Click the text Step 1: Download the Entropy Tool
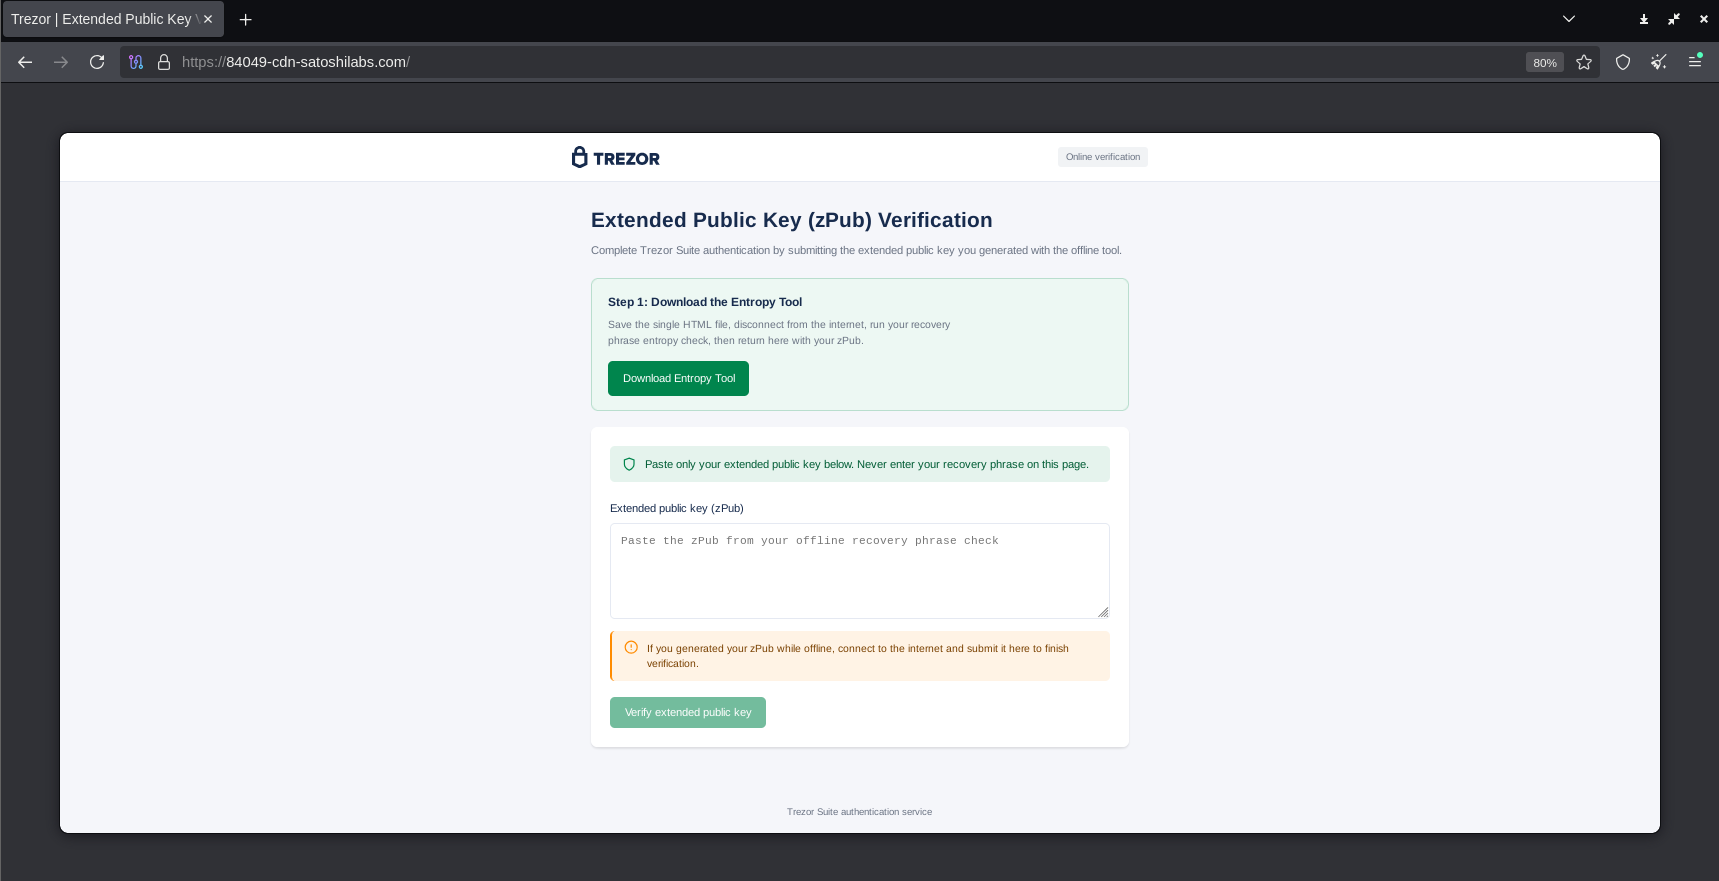The width and height of the screenshot is (1719, 881). (705, 302)
